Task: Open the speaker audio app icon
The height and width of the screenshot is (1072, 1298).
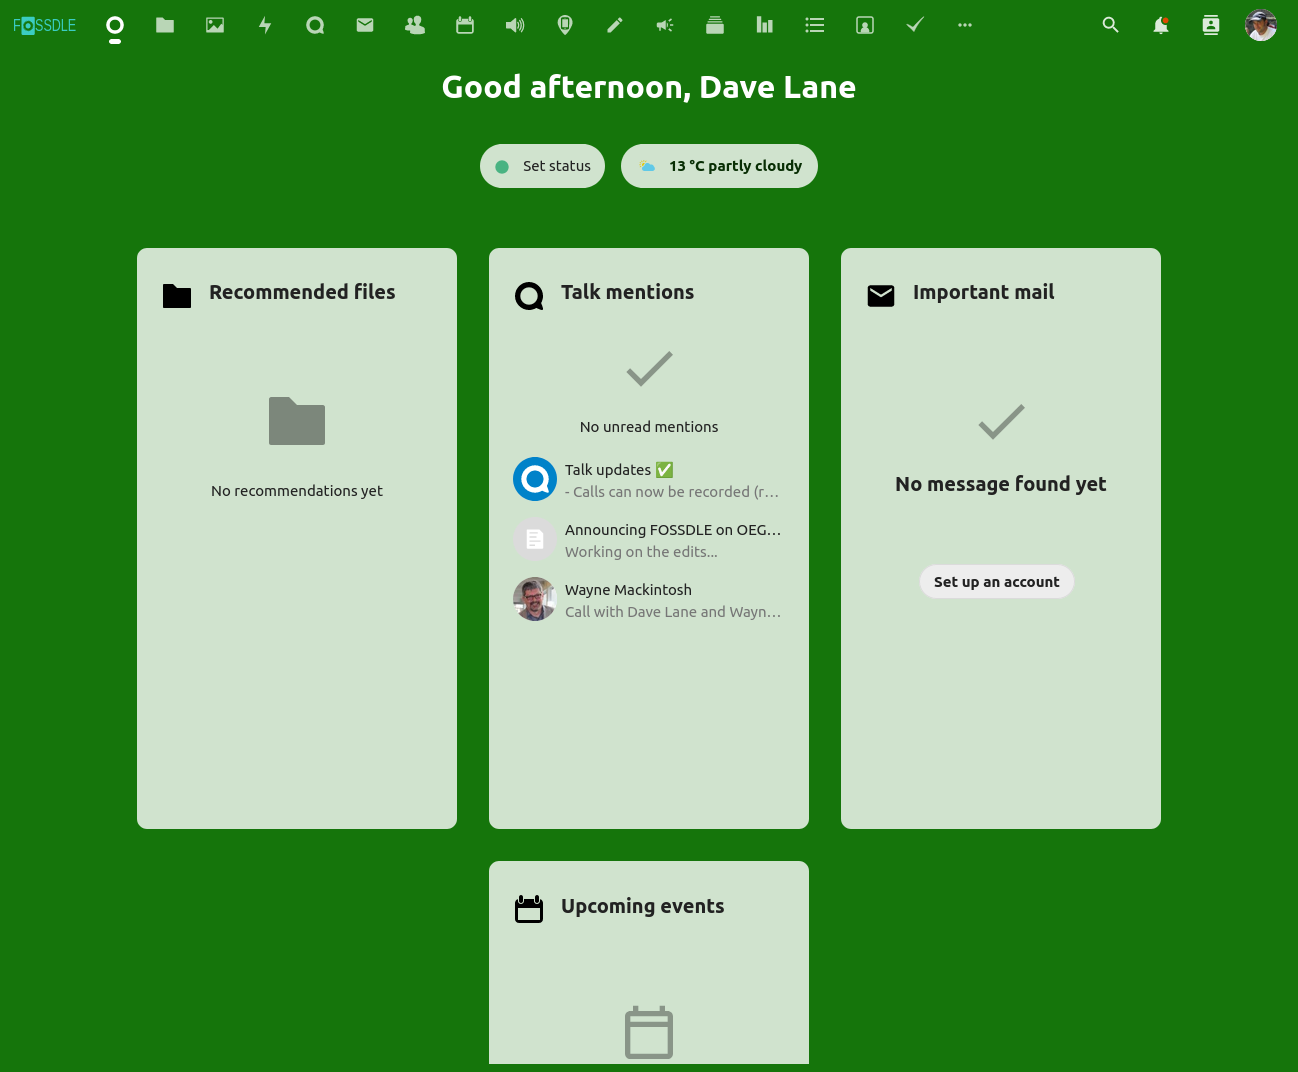Action: (x=515, y=25)
